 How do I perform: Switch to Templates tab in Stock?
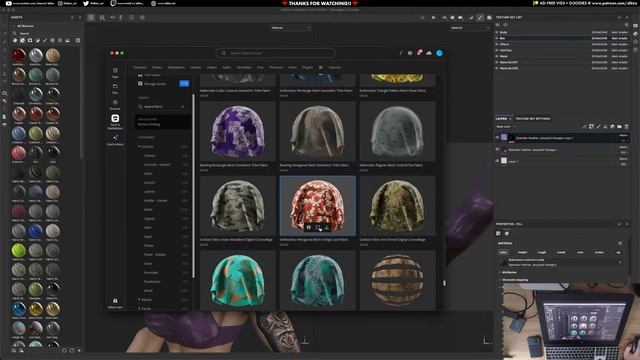244,67
